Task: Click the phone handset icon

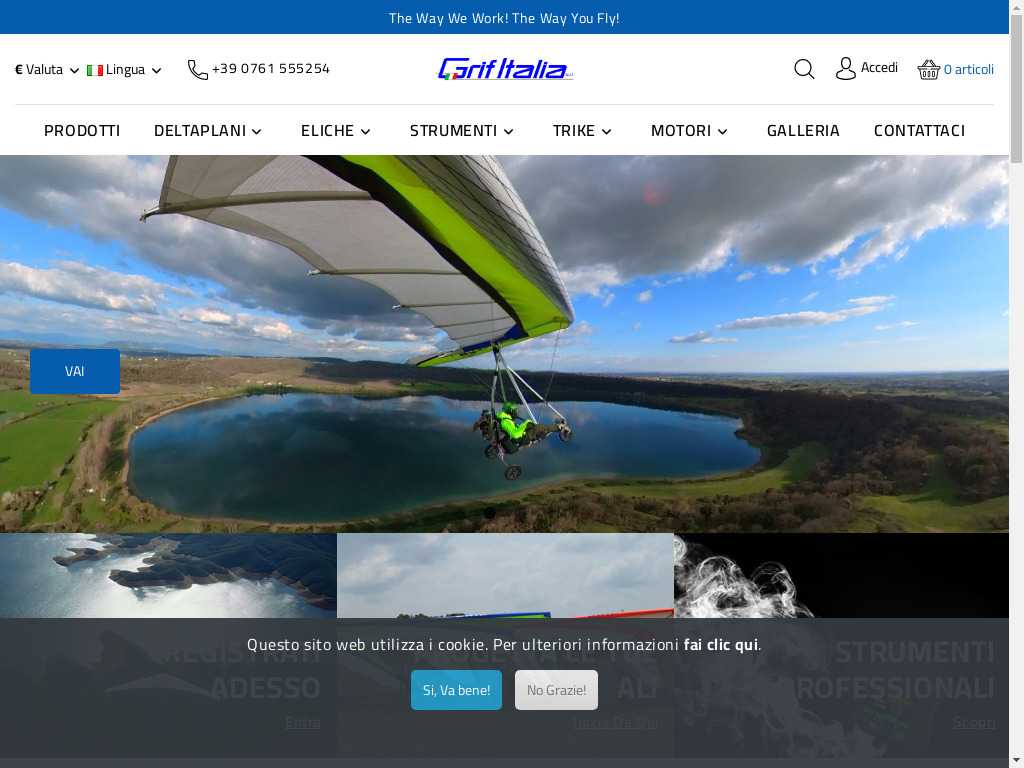Action: 198,69
